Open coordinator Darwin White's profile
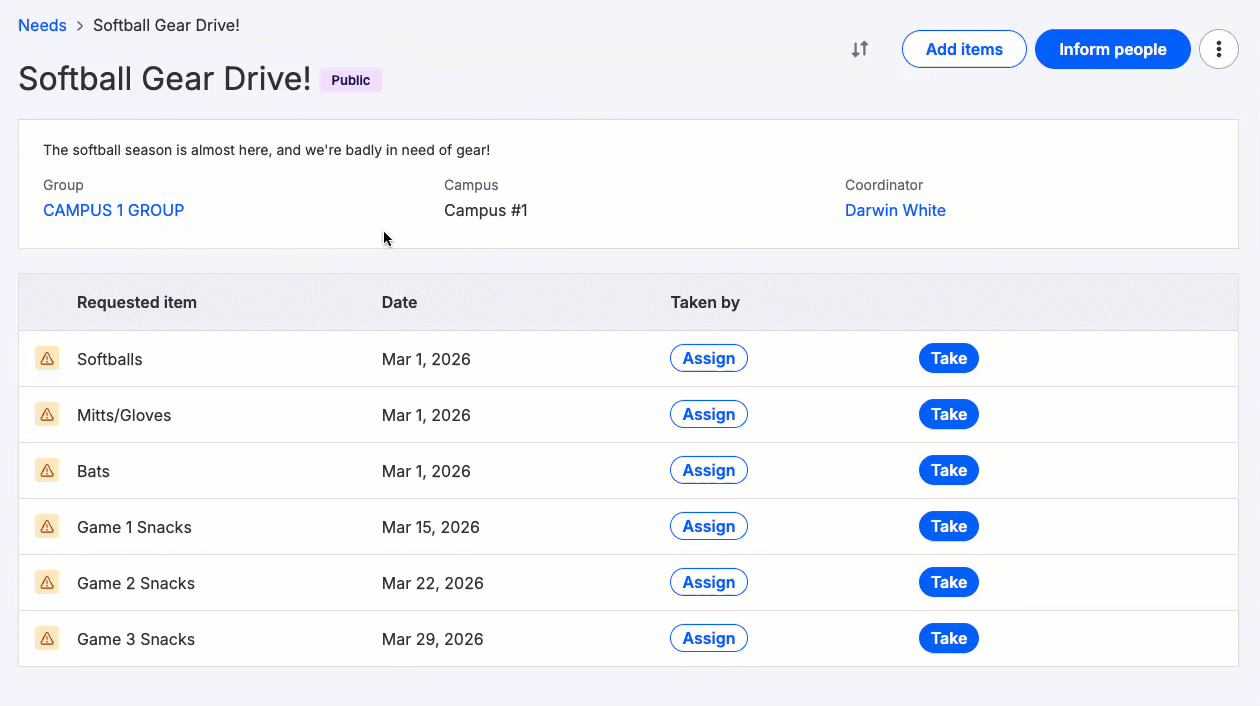 (x=895, y=210)
